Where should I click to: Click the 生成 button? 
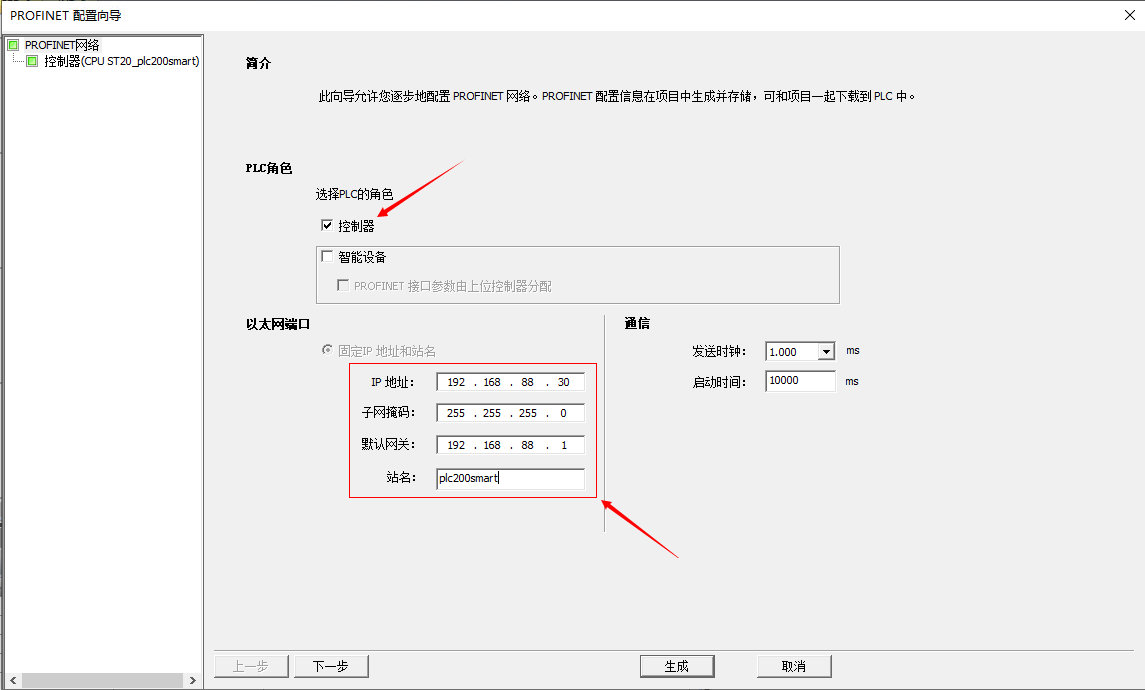pyautogui.click(x=677, y=665)
